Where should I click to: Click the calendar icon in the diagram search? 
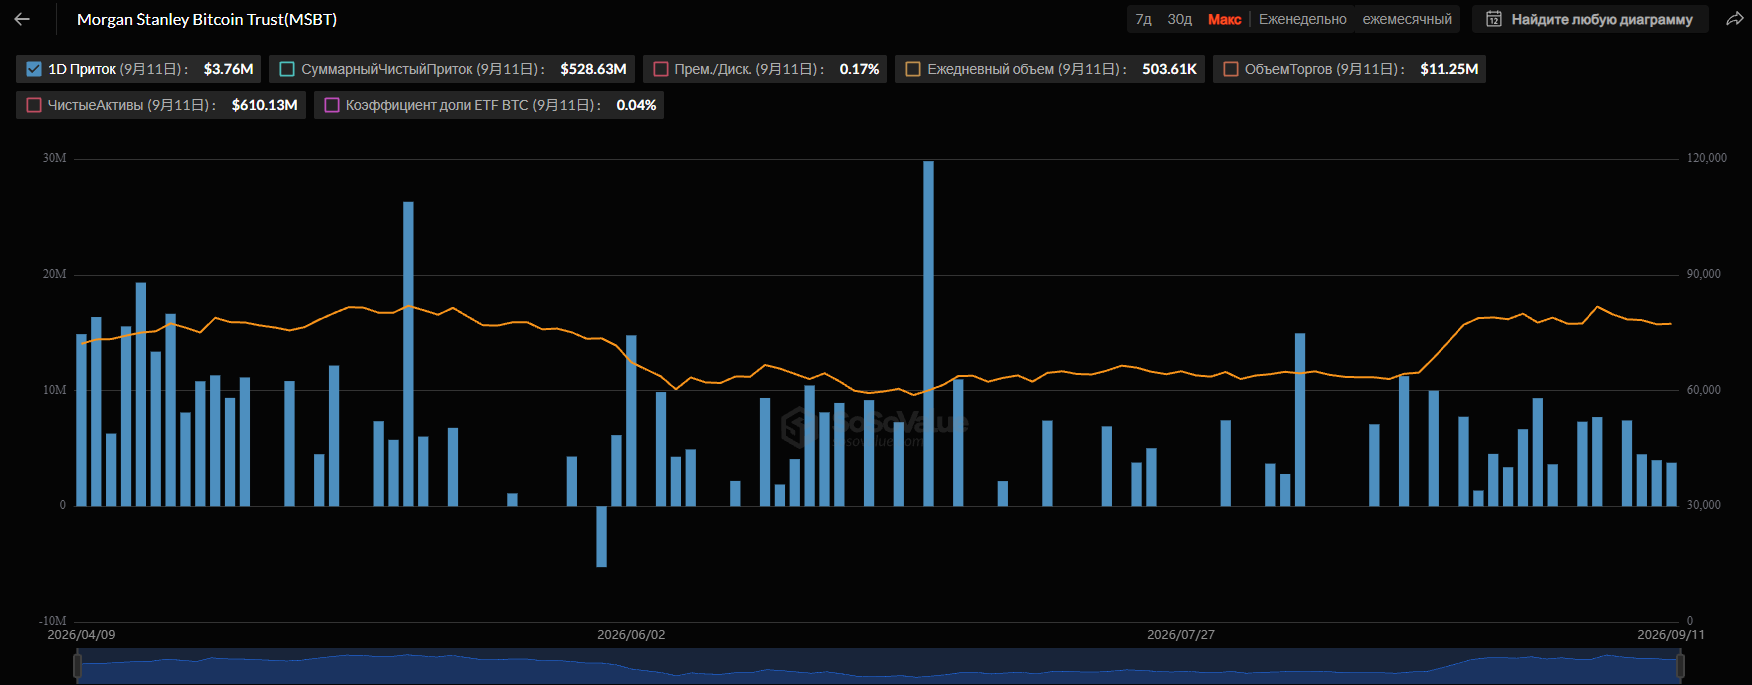point(1494,19)
